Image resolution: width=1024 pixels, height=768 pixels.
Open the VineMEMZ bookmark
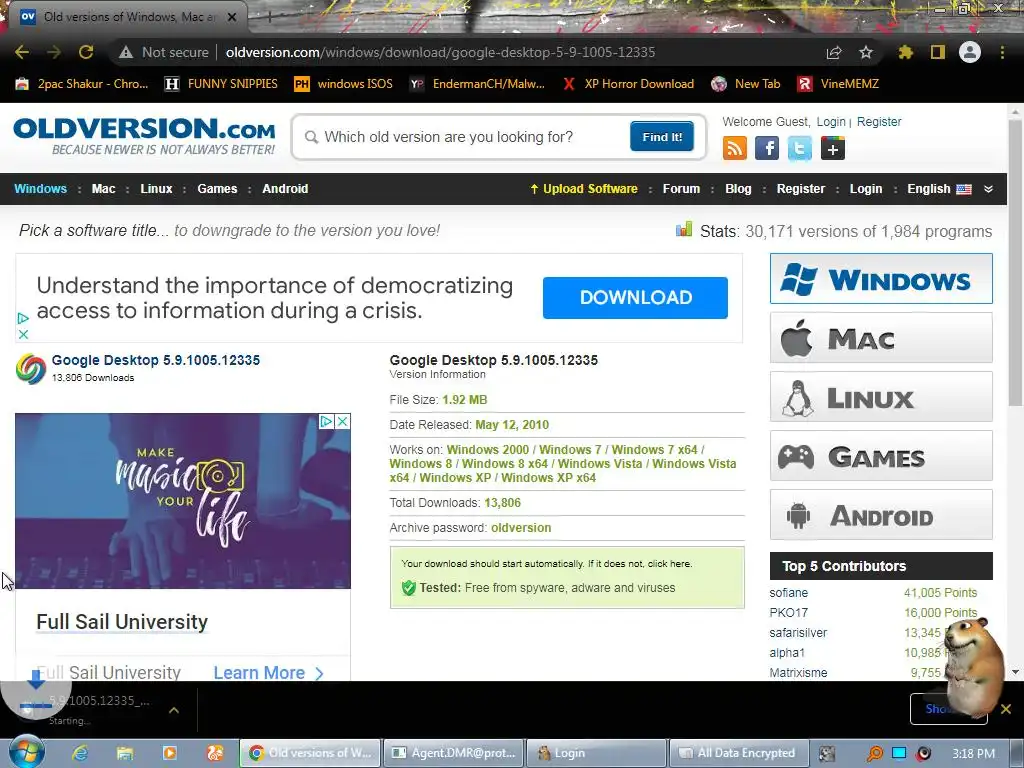(838, 84)
